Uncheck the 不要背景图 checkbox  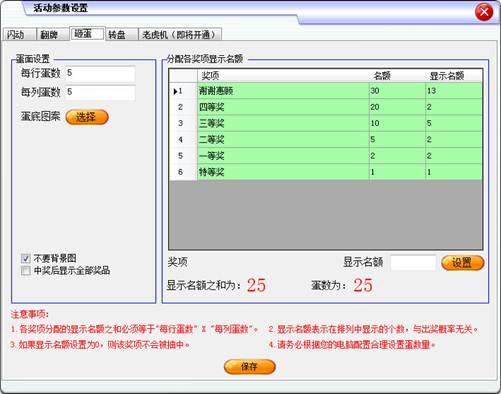[x=26, y=258]
